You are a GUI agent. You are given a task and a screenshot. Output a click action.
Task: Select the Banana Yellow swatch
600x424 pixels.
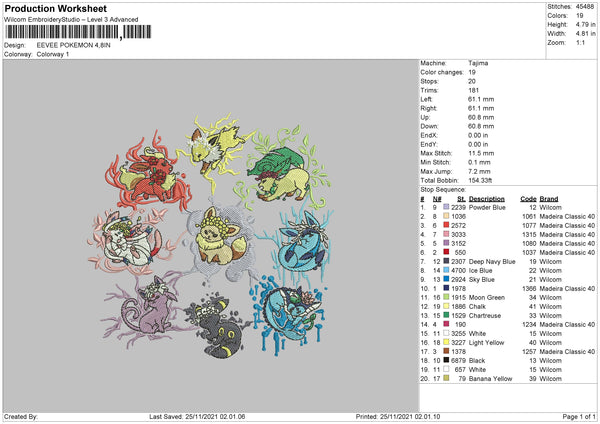point(446,378)
